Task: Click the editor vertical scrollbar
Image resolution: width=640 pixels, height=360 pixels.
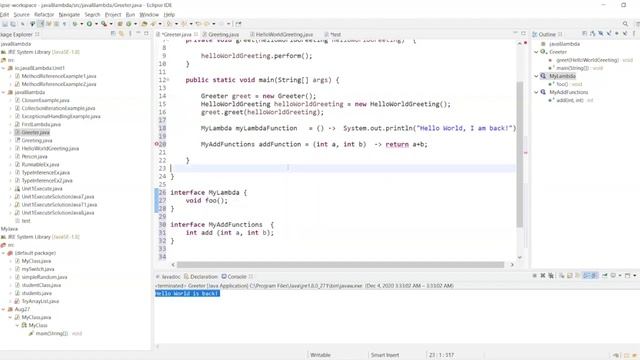Action: coord(520,154)
